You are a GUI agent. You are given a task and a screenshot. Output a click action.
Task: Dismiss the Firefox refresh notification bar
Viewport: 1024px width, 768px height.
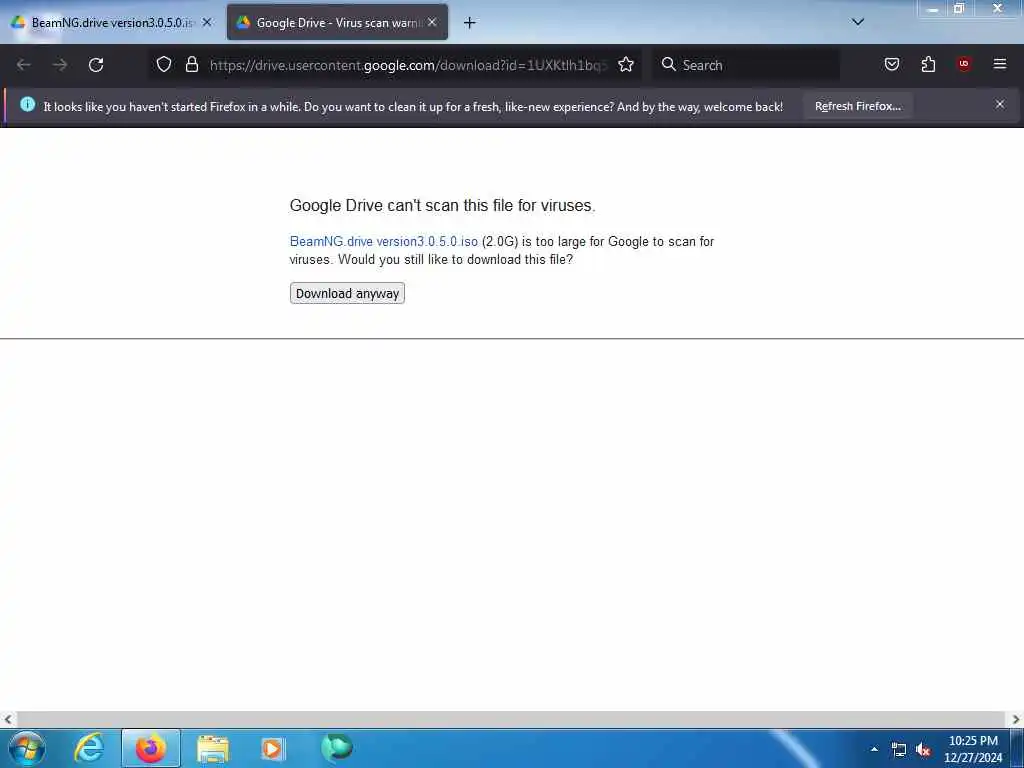pyautogui.click(x=1000, y=104)
